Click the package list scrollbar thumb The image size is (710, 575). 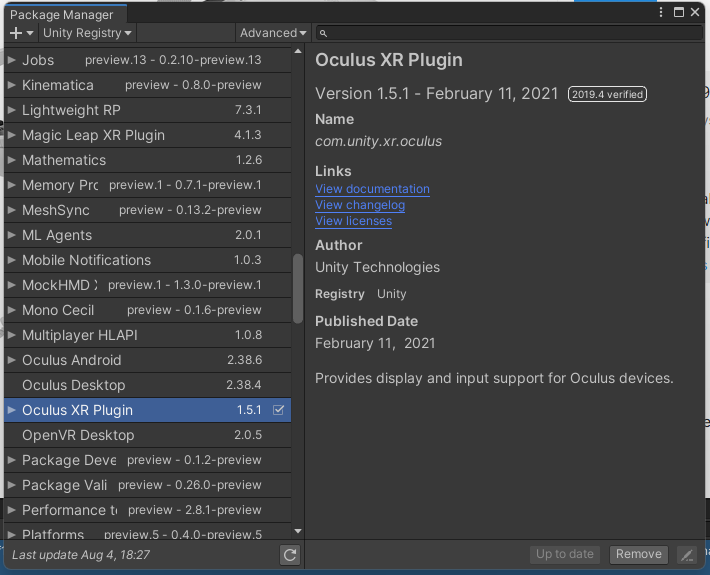tap(297, 289)
